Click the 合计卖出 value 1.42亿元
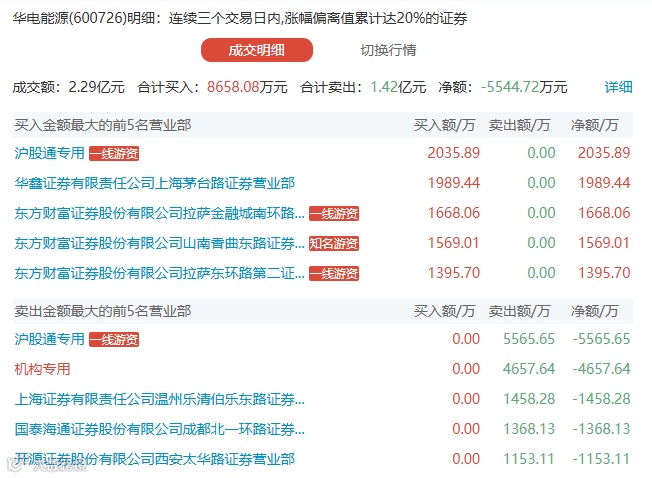The width and height of the screenshot is (652, 478). (x=398, y=87)
